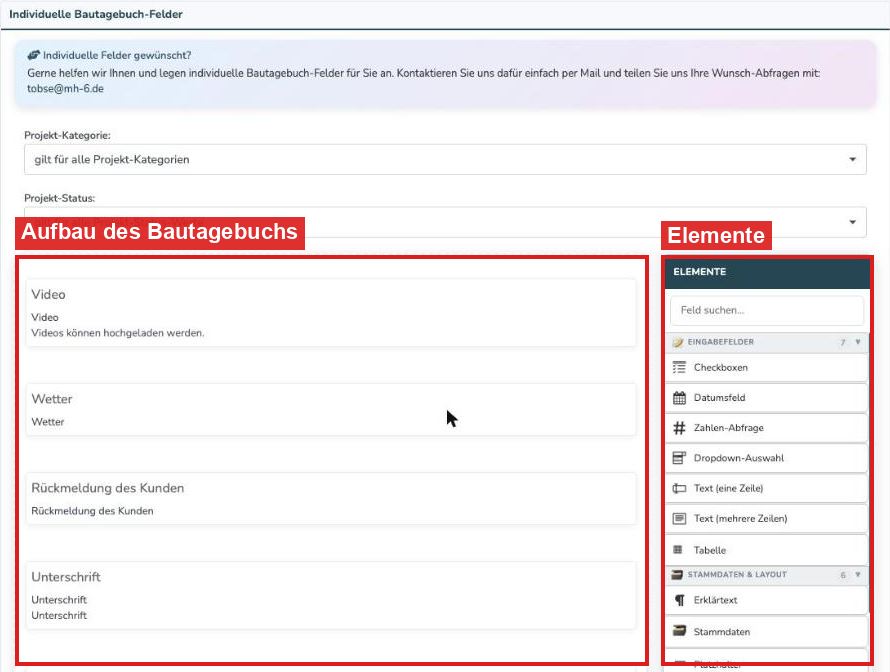Choose the Tabelle element label

[x=710, y=550]
